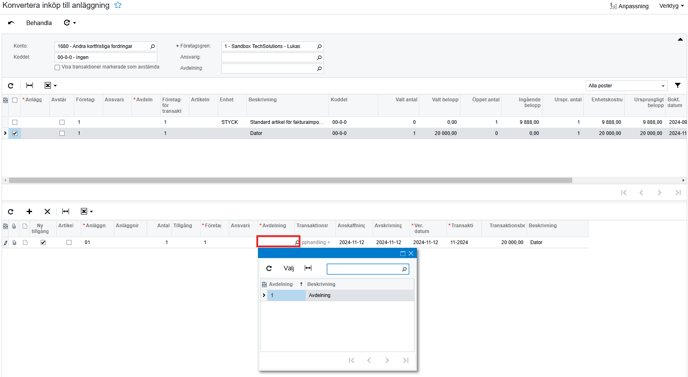Refresh the Avdelning lookup popup
Image resolution: width=688 pixels, height=377 pixels.
269,268
